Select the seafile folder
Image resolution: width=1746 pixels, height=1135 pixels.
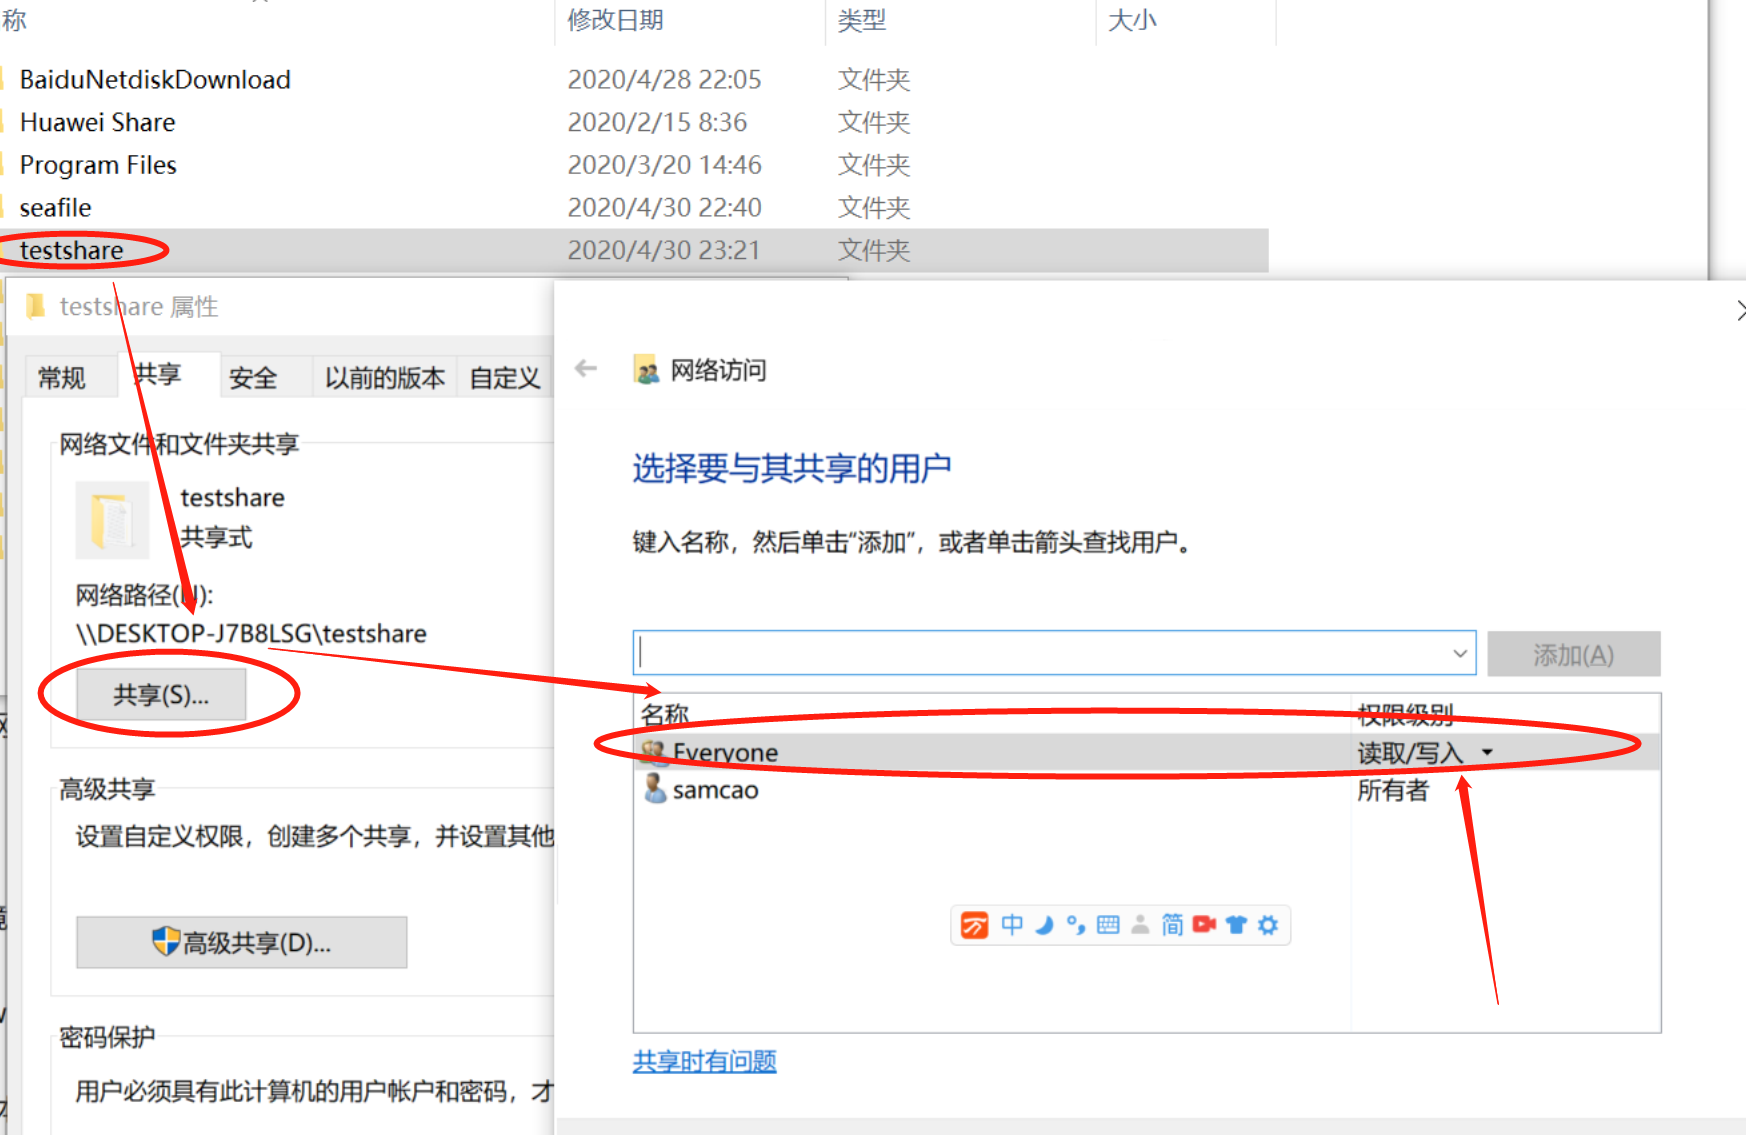pos(55,208)
